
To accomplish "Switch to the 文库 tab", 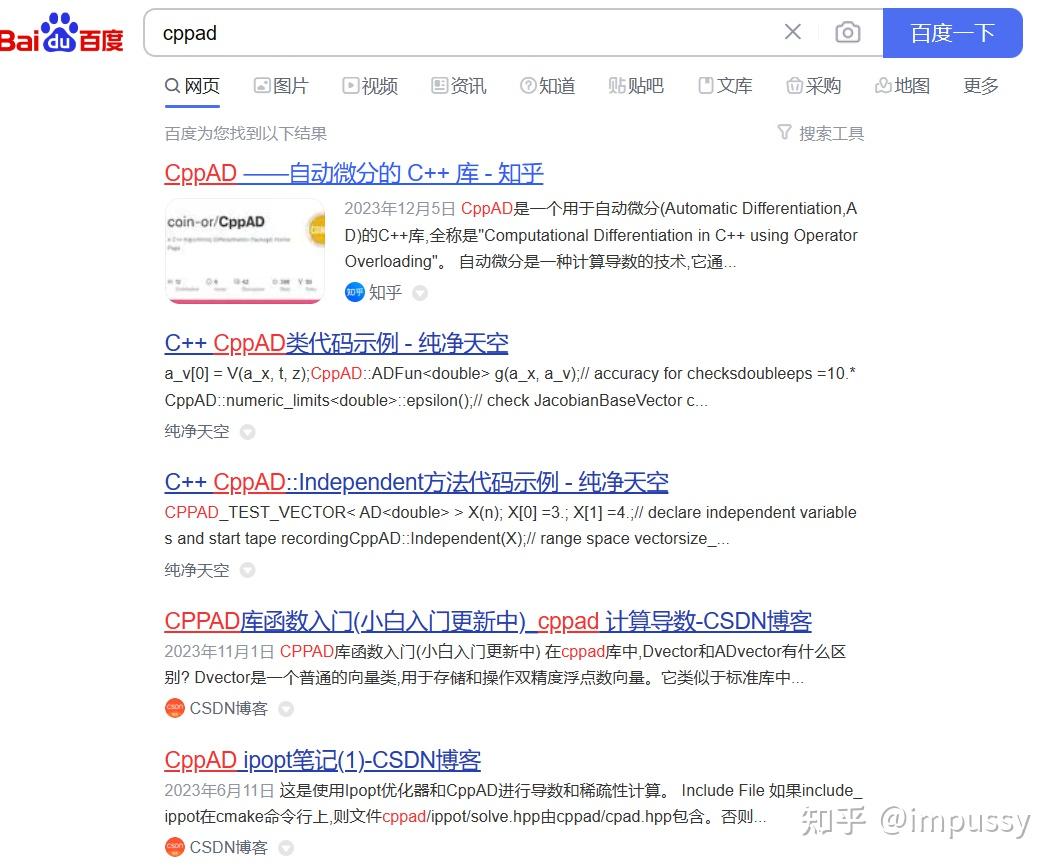I will point(726,86).
